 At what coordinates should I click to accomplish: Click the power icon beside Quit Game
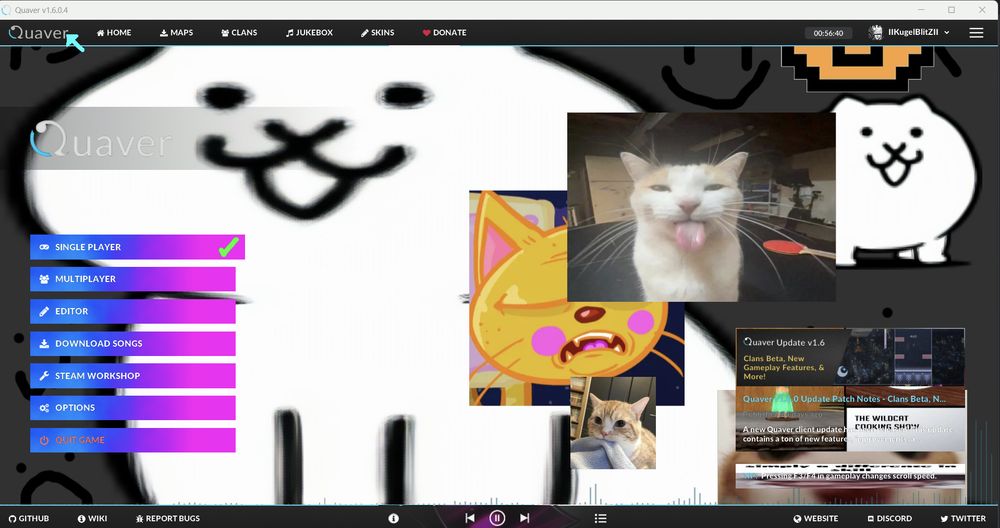click(44, 440)
